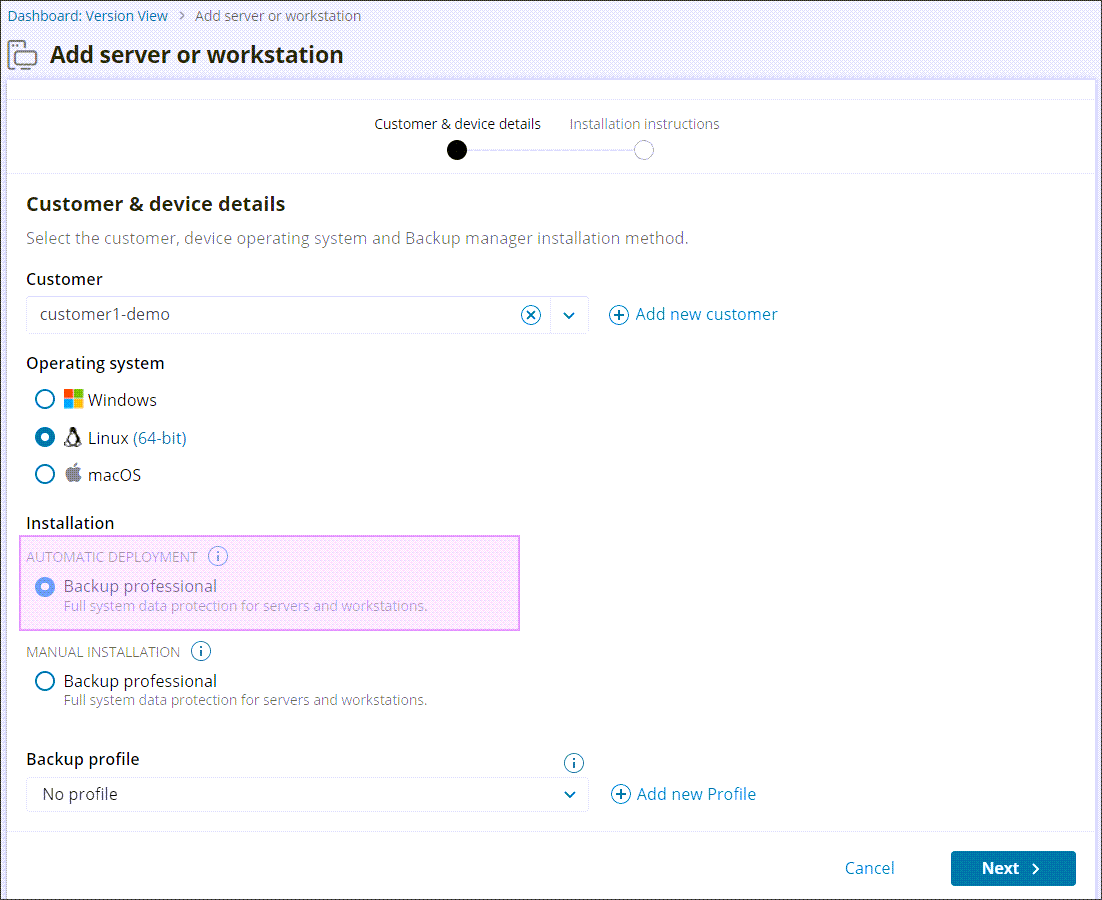
Task: Select Manual Installation Backup professional radio
Action: pyautogui.click(x=45, y=681)
